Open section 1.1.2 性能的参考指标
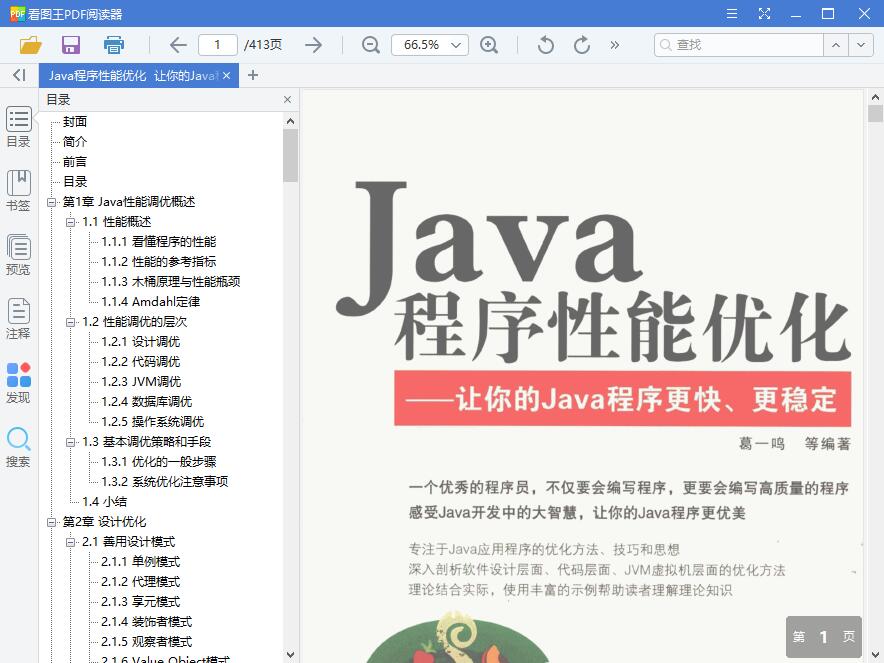The width and height of the screenshot is (884, 663). [158, 262]
